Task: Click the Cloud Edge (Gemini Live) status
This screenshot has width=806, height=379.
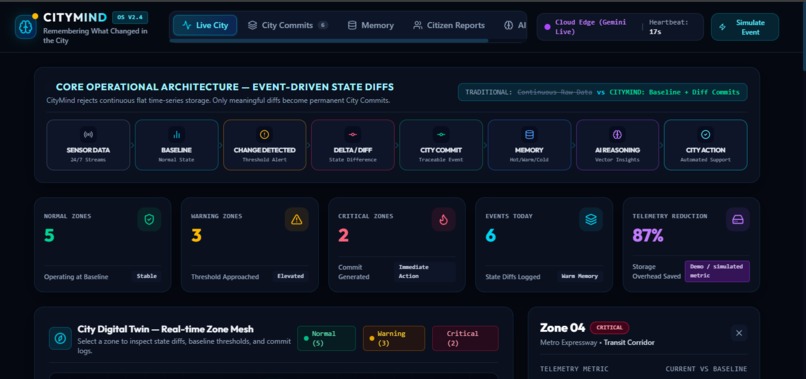Action: click(589, 27)
